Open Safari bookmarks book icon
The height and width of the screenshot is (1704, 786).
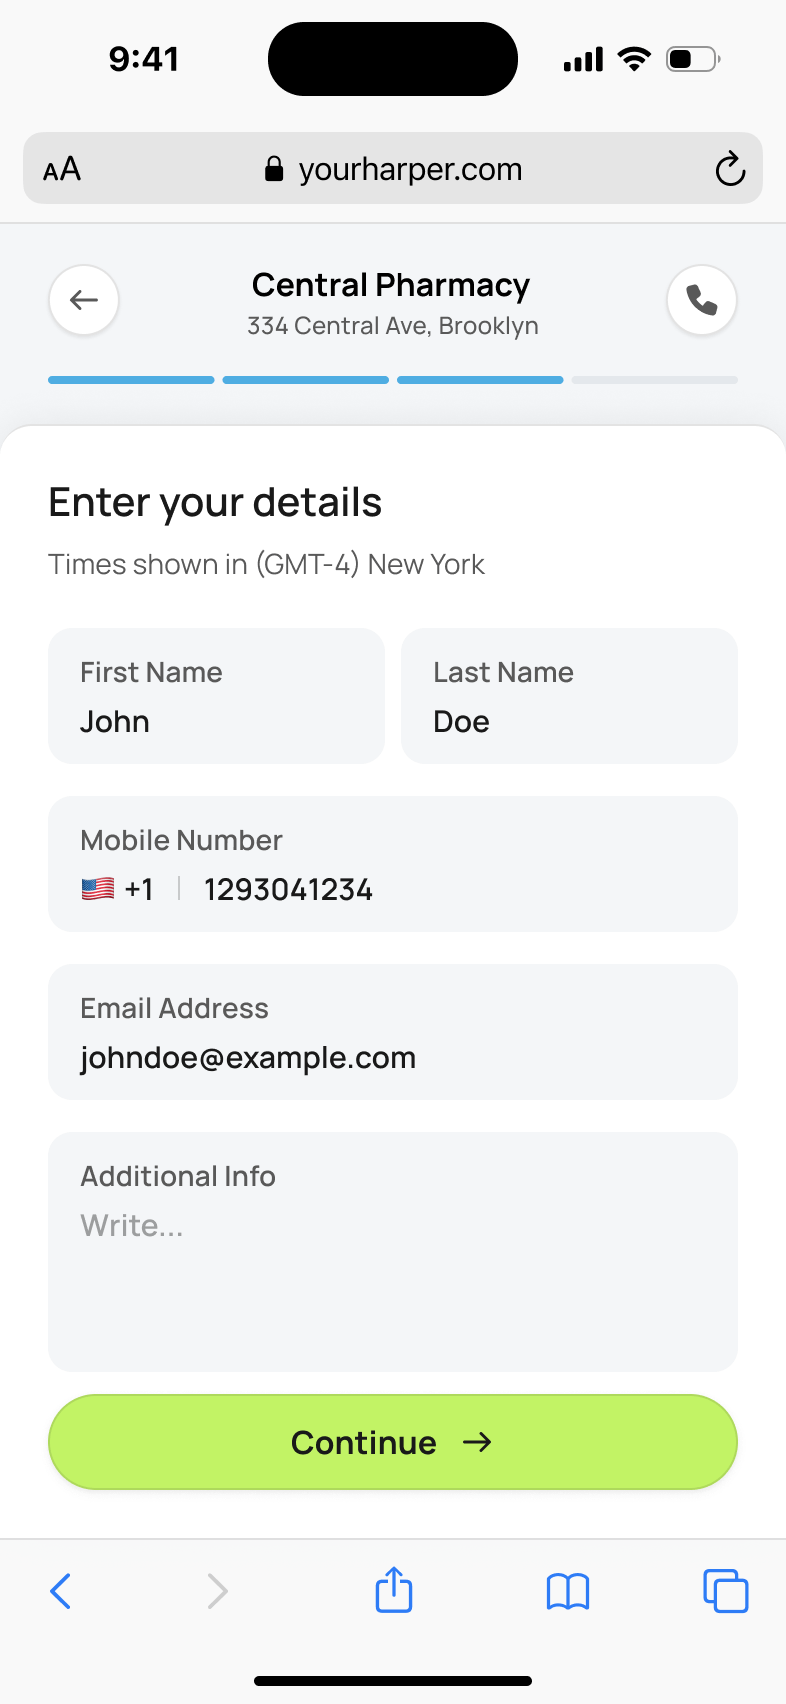[x=568, y=1591]
